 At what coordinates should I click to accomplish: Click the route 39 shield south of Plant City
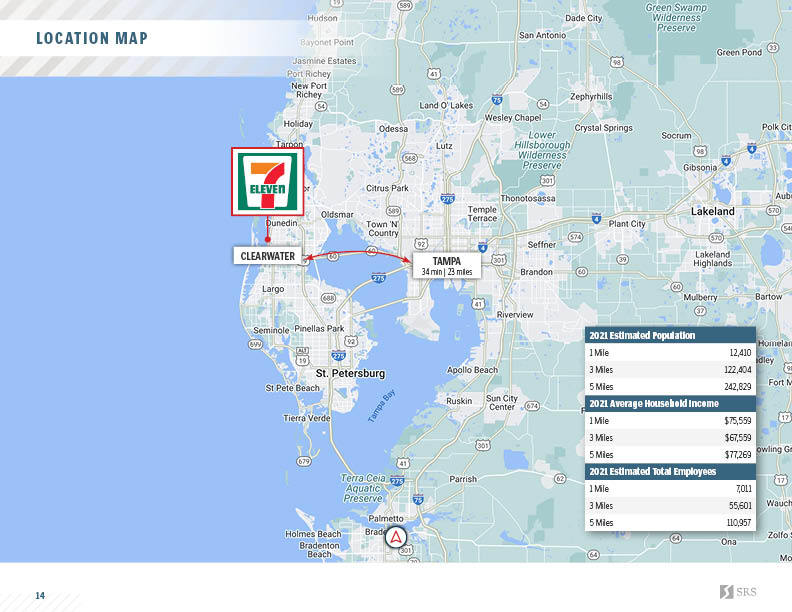[622, 260]
